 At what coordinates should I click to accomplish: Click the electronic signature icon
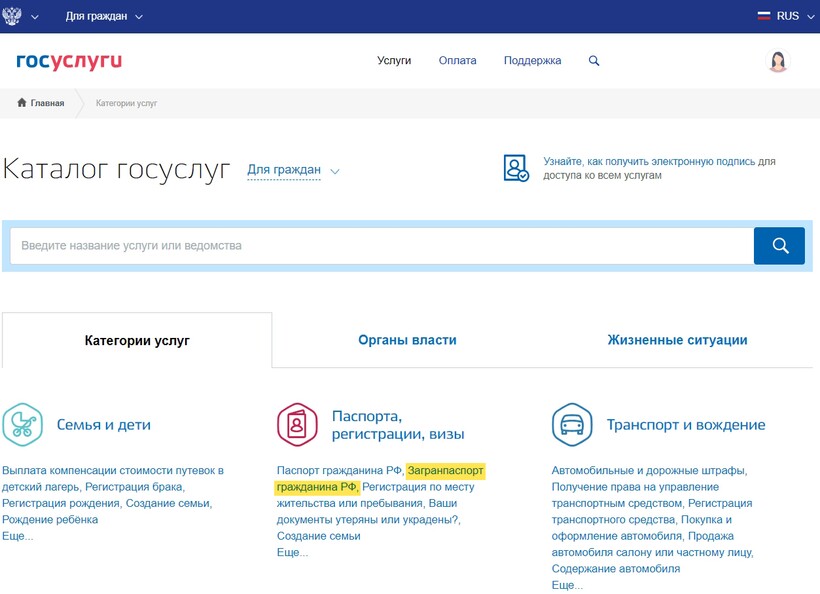click(516, 168)
